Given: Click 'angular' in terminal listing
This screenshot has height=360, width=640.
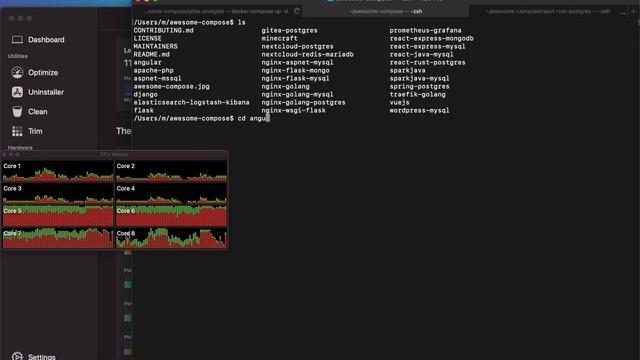Looking at the screenshot, I should 147,62.
